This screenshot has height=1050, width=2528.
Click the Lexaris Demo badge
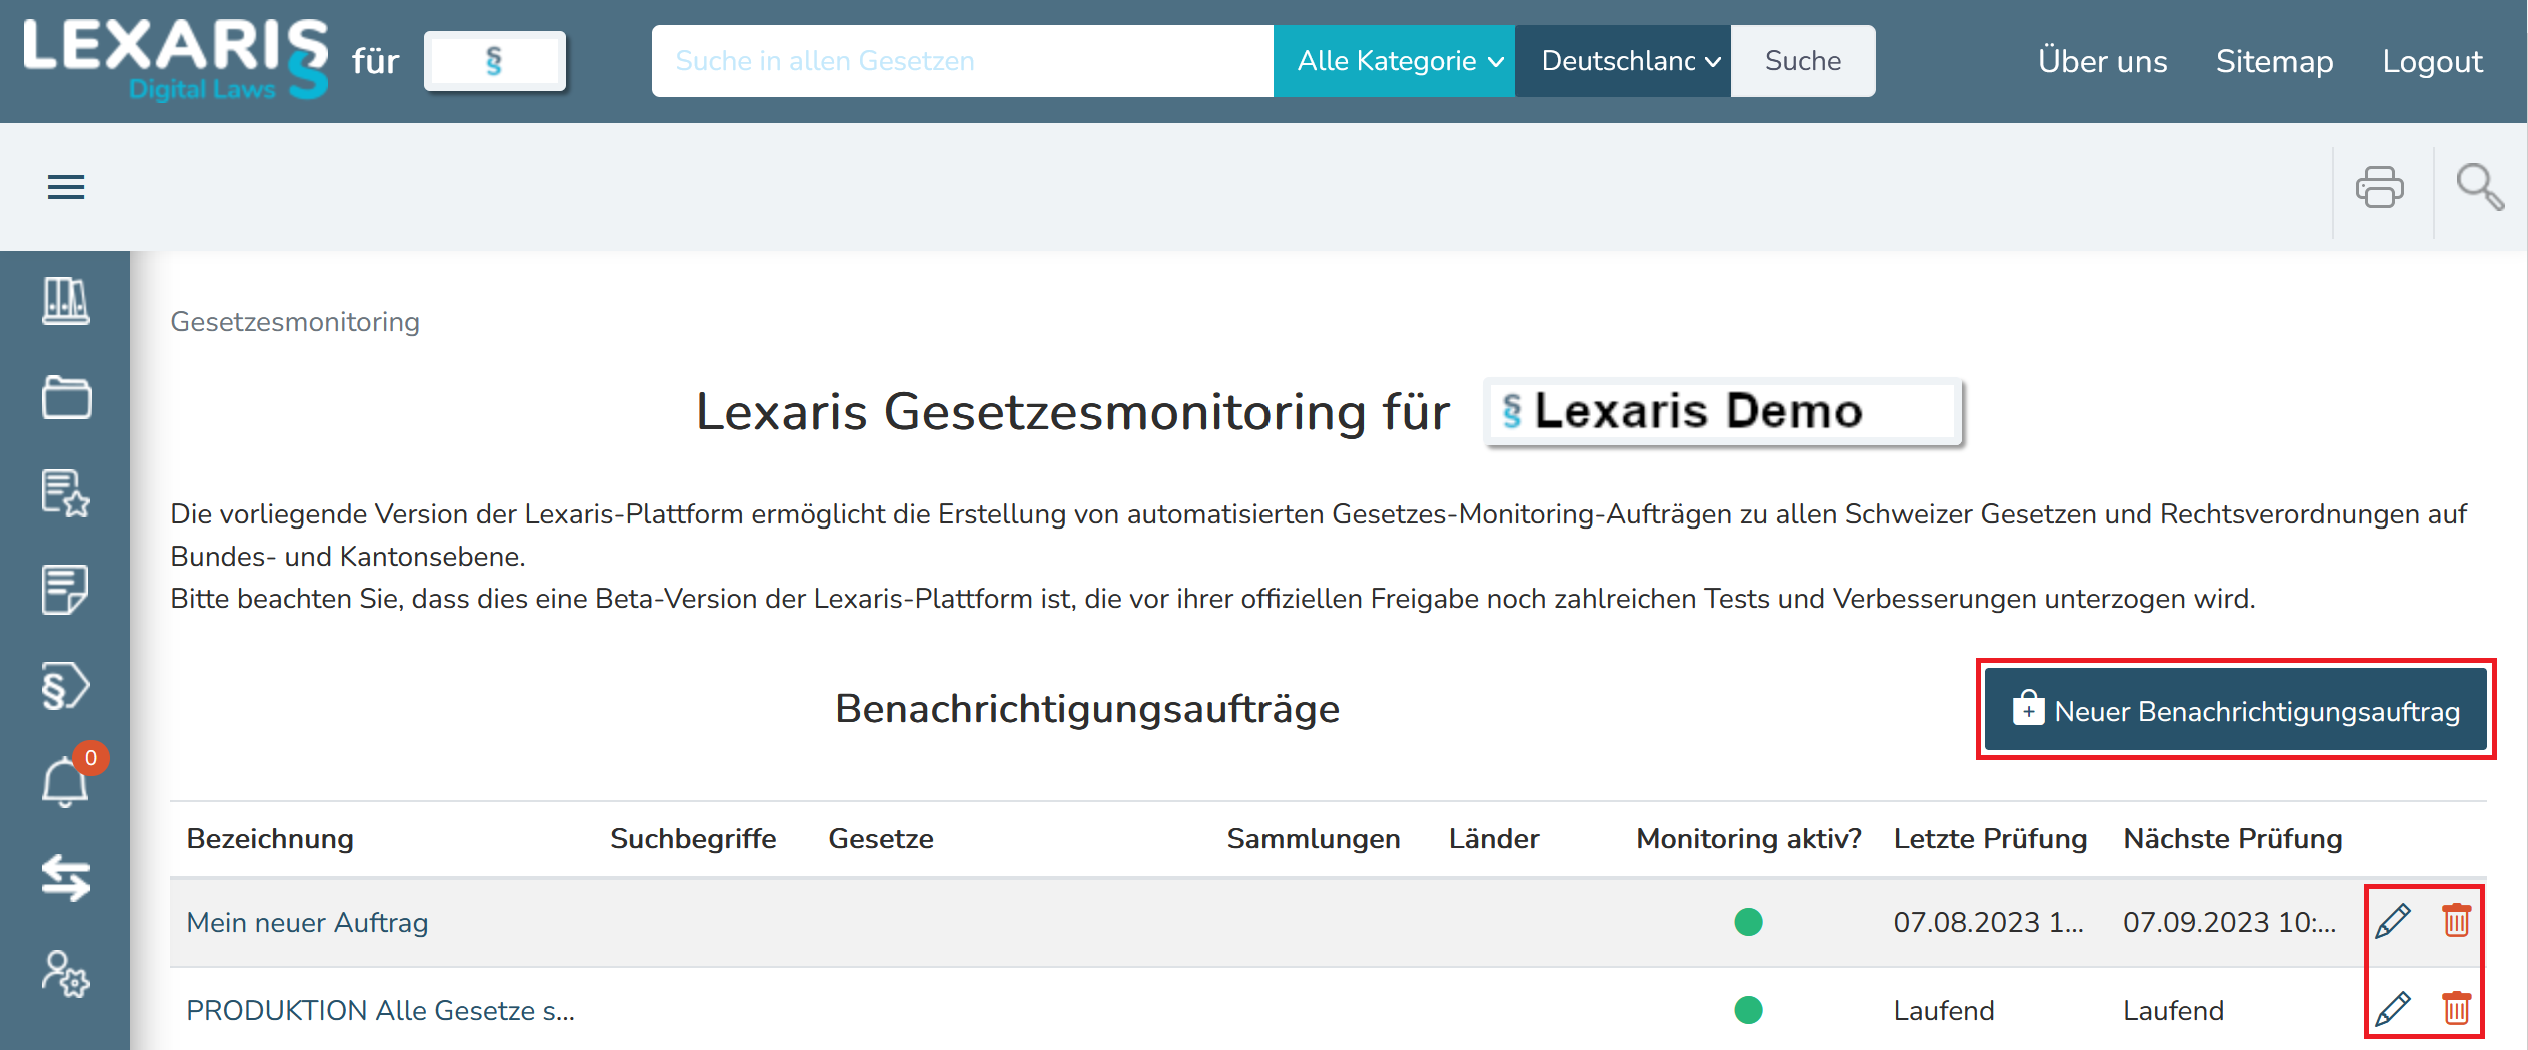[x=1724, y=411]
